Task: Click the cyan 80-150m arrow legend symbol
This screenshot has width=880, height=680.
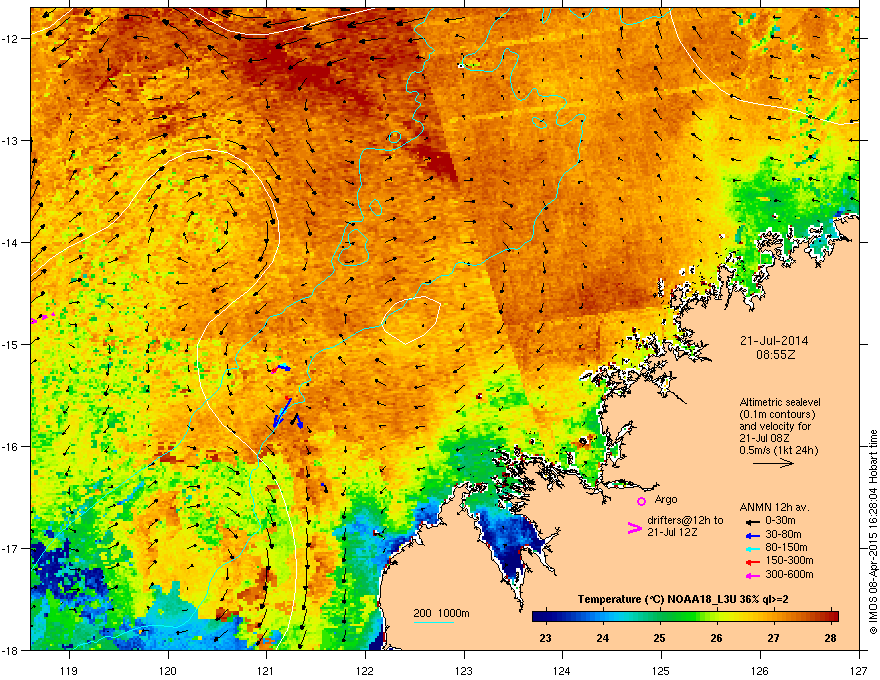Action: pyautogui.click(x=752, y=549)
